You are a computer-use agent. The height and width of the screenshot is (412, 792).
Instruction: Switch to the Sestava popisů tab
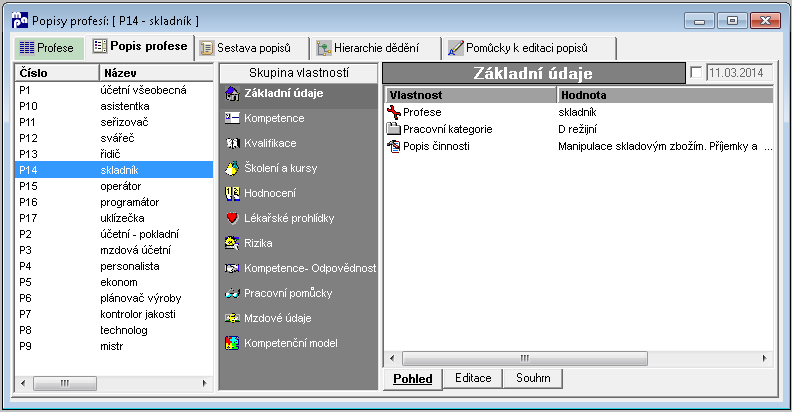(253, 48)
